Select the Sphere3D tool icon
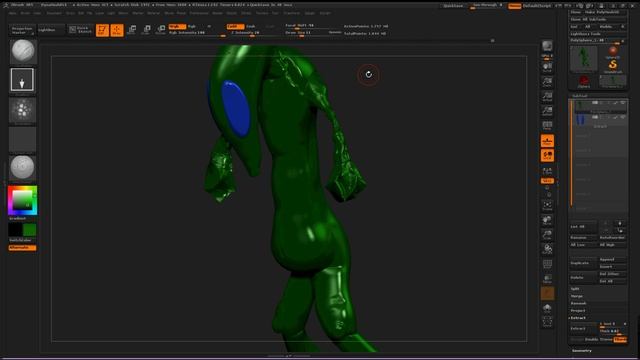The height and width of the screenshot is (360, 640). (x=613, y=51)
